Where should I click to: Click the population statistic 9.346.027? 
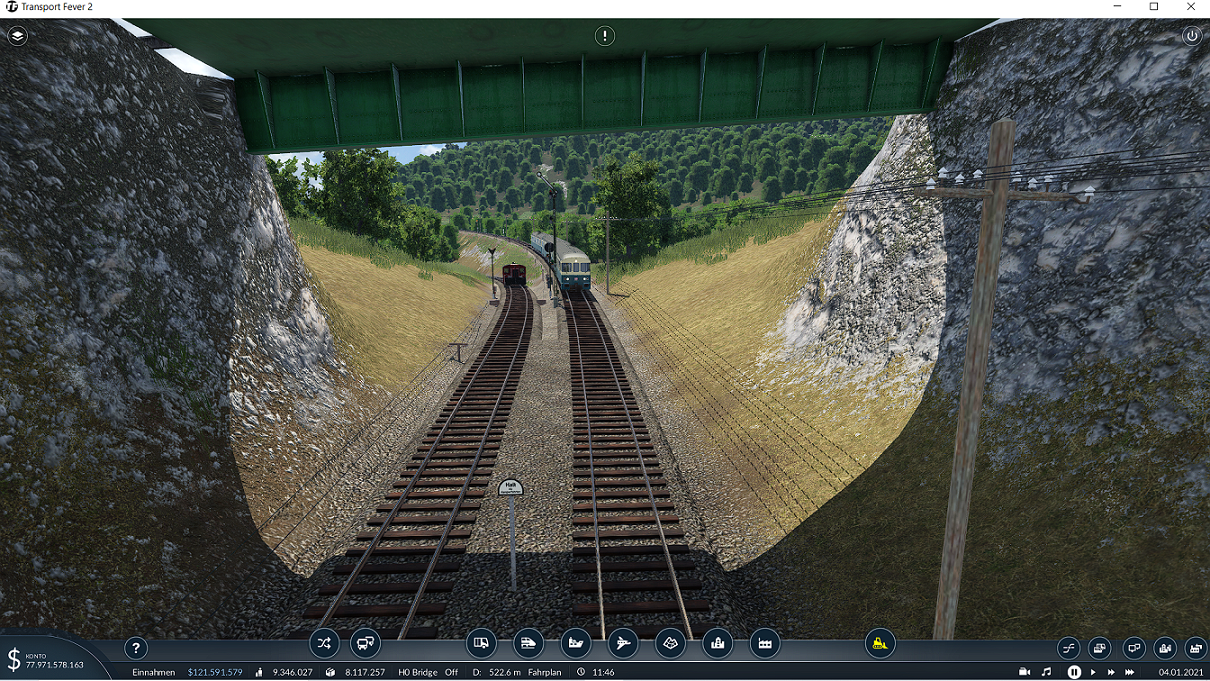point(293,672)
